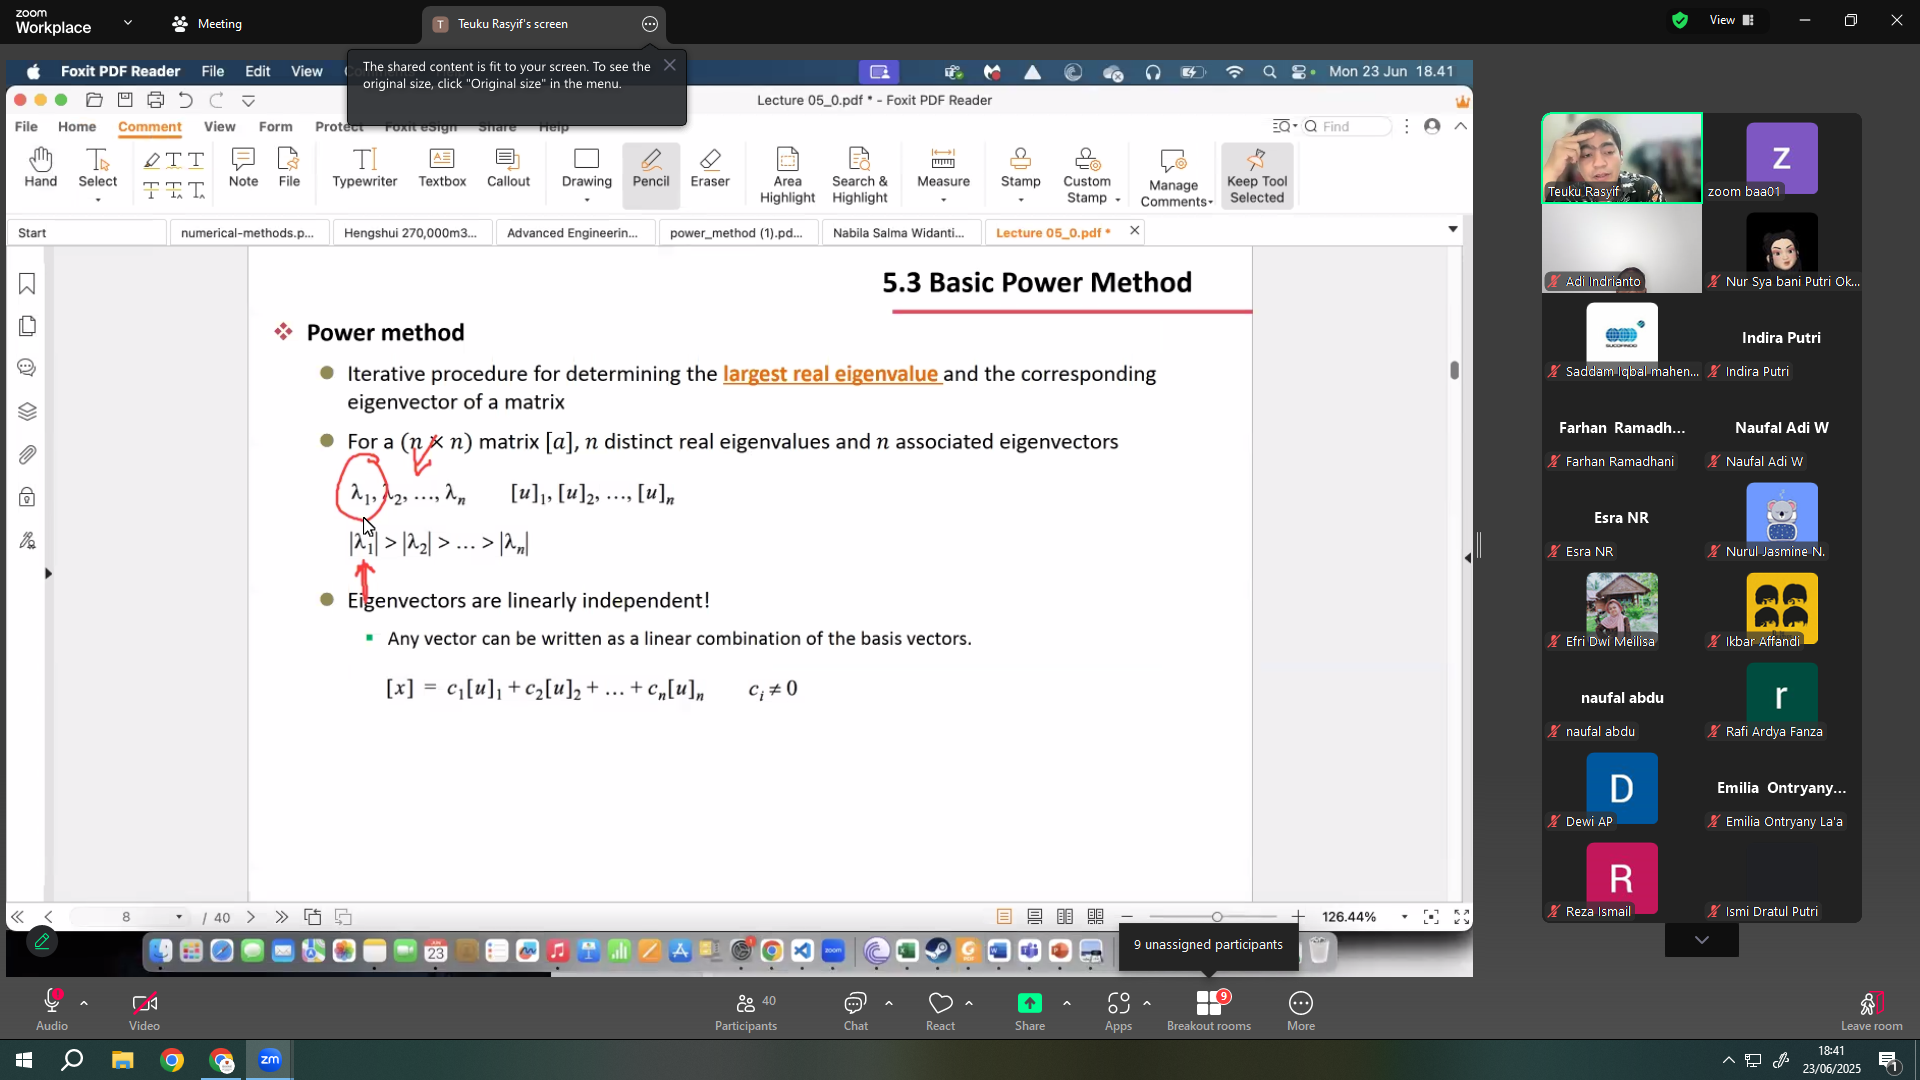Toggle fit page view
Screen dimensions: 1920x1080
[1431, 917]
